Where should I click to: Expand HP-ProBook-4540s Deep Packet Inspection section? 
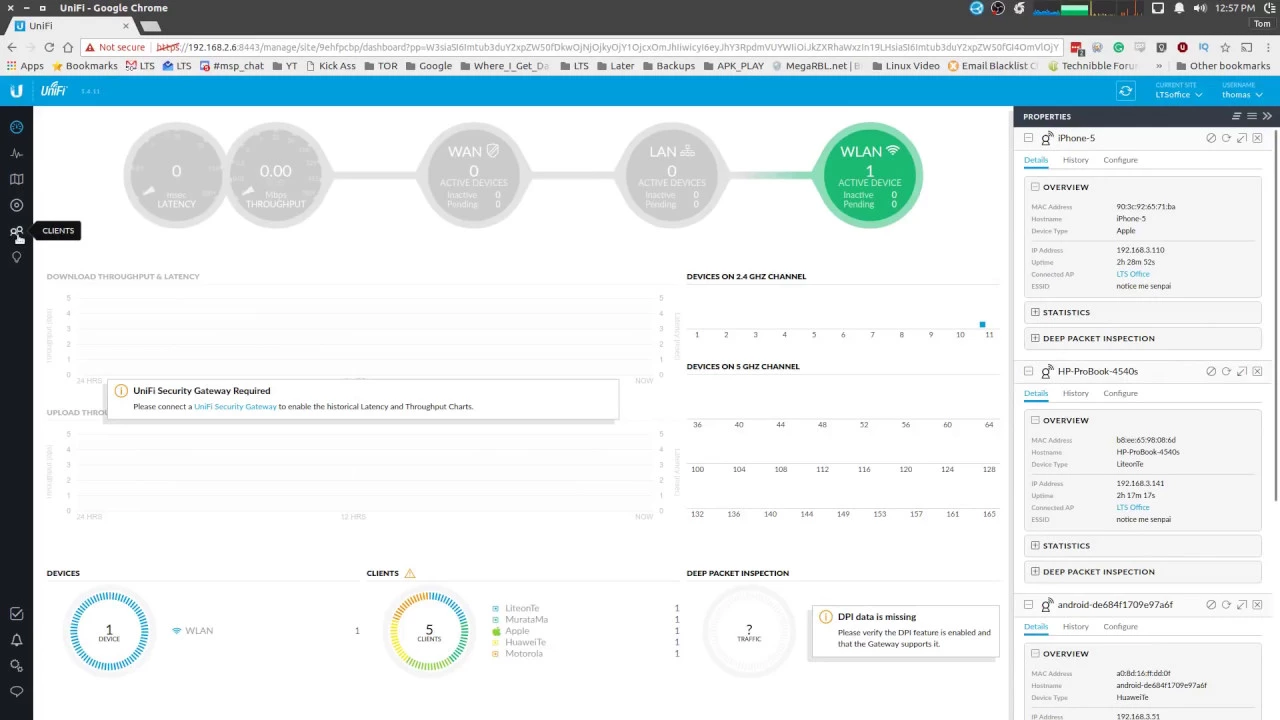pos(1036,571)
